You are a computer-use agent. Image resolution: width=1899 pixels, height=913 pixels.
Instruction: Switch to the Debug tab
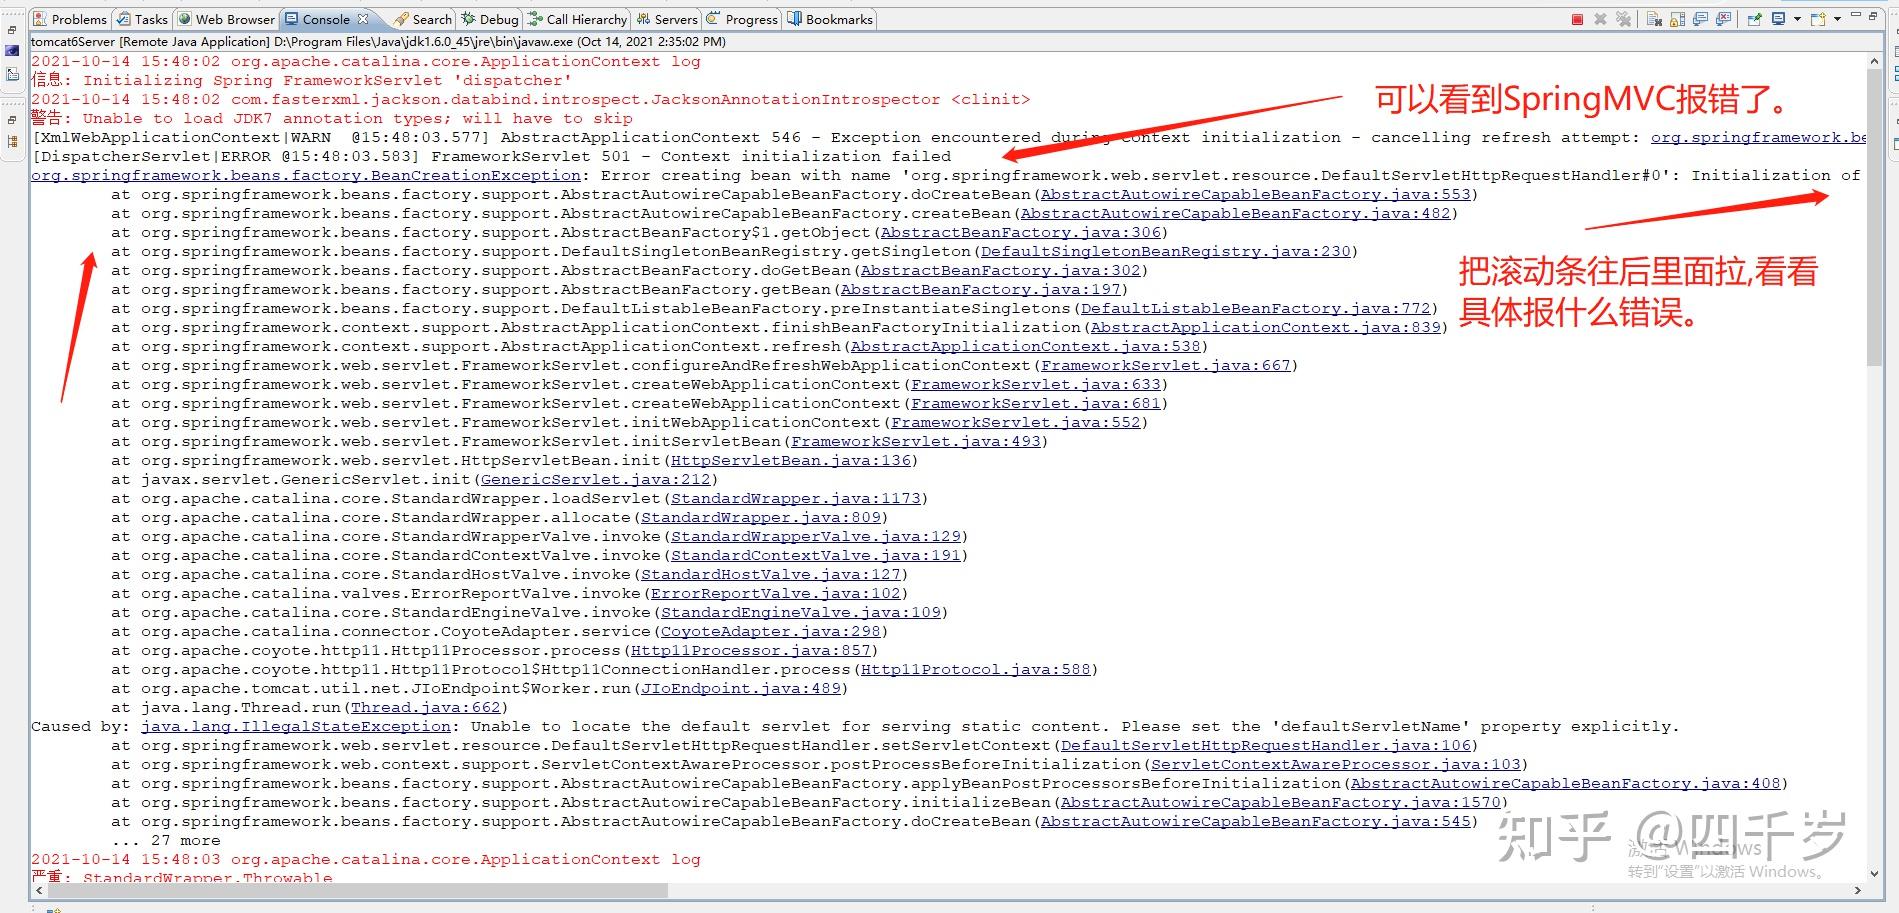[491, 19]
